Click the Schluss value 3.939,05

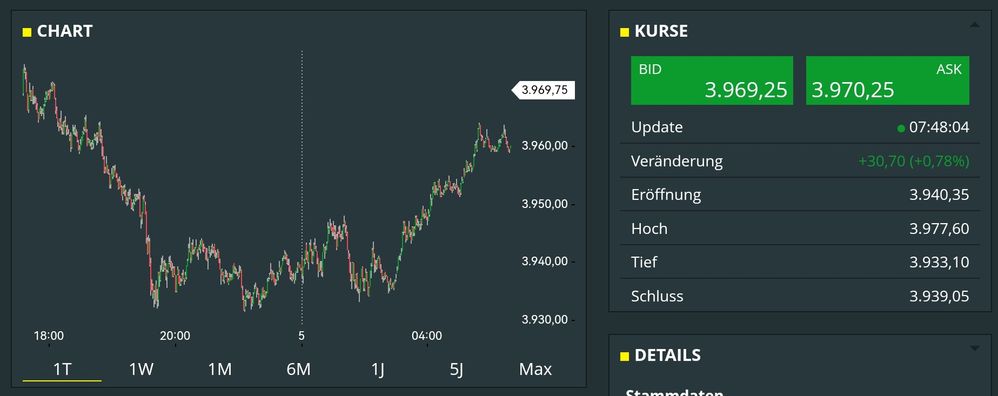tap(939, 296)
